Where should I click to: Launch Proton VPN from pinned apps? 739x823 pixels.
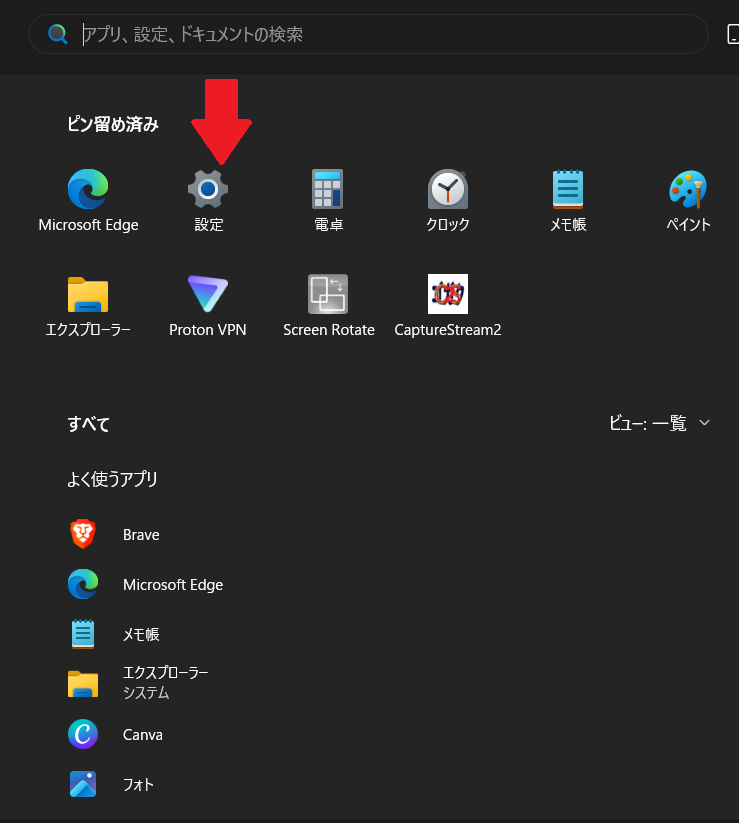click(x=208, y=306)
